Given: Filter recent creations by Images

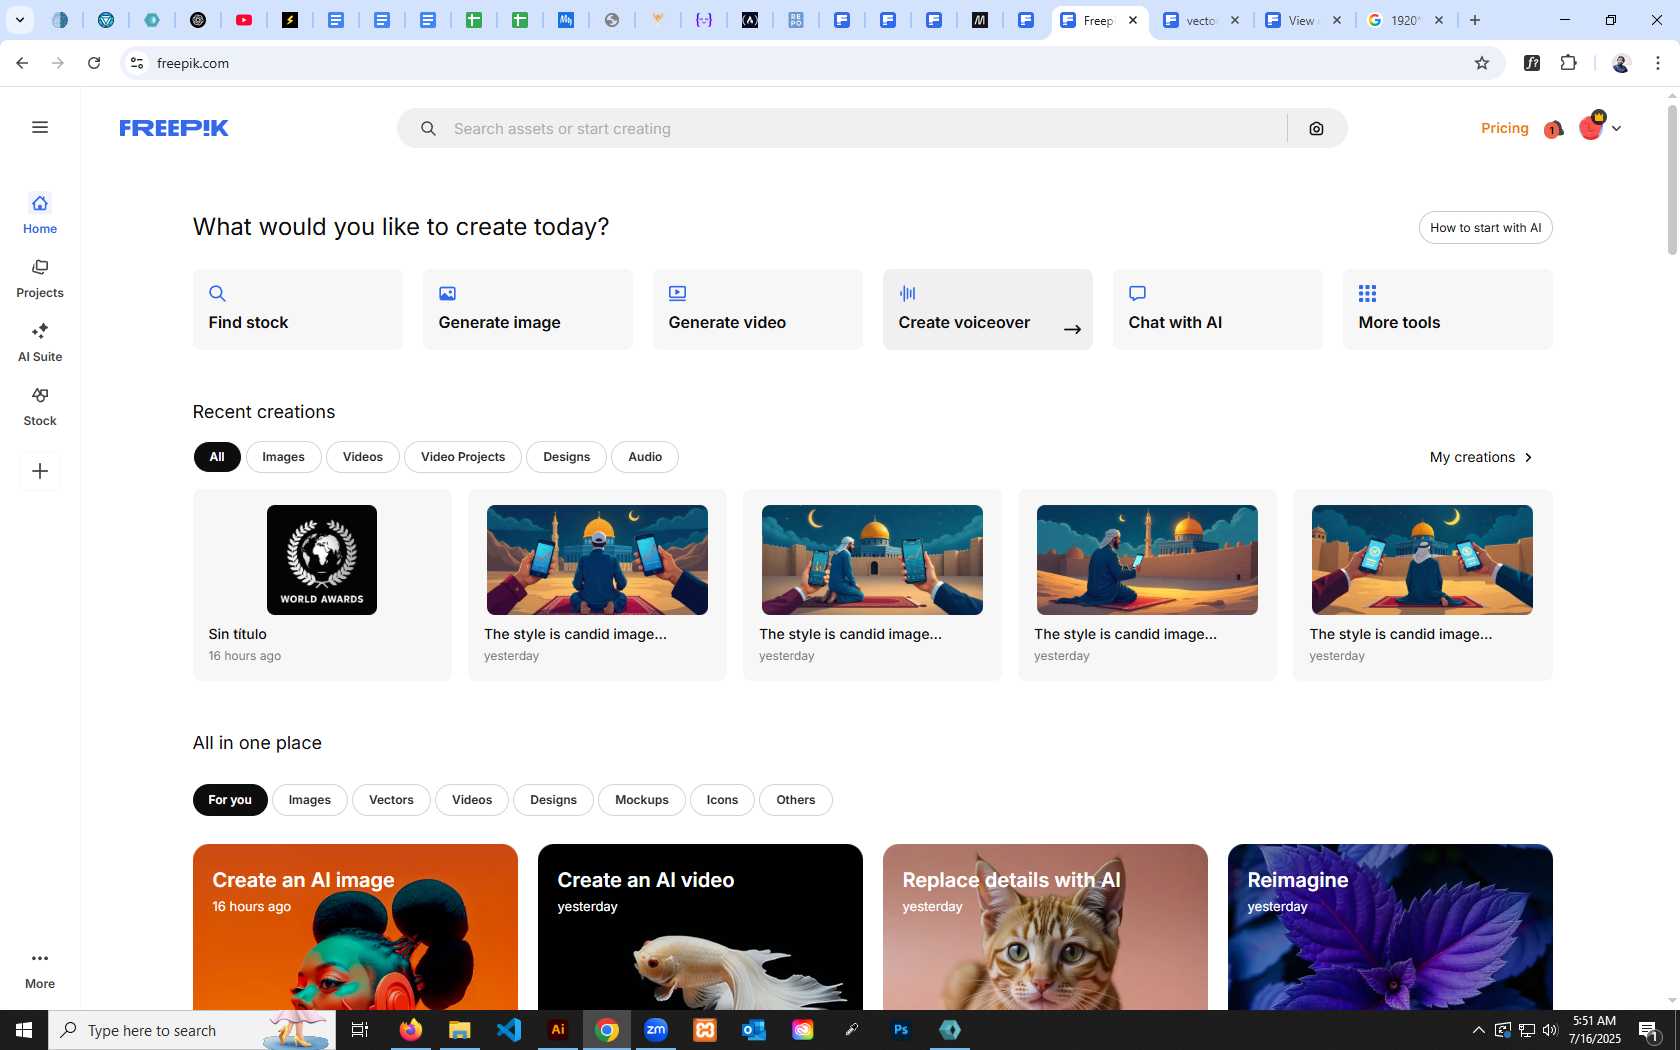Looking at the screenshot, I should [x=283, y=457].
